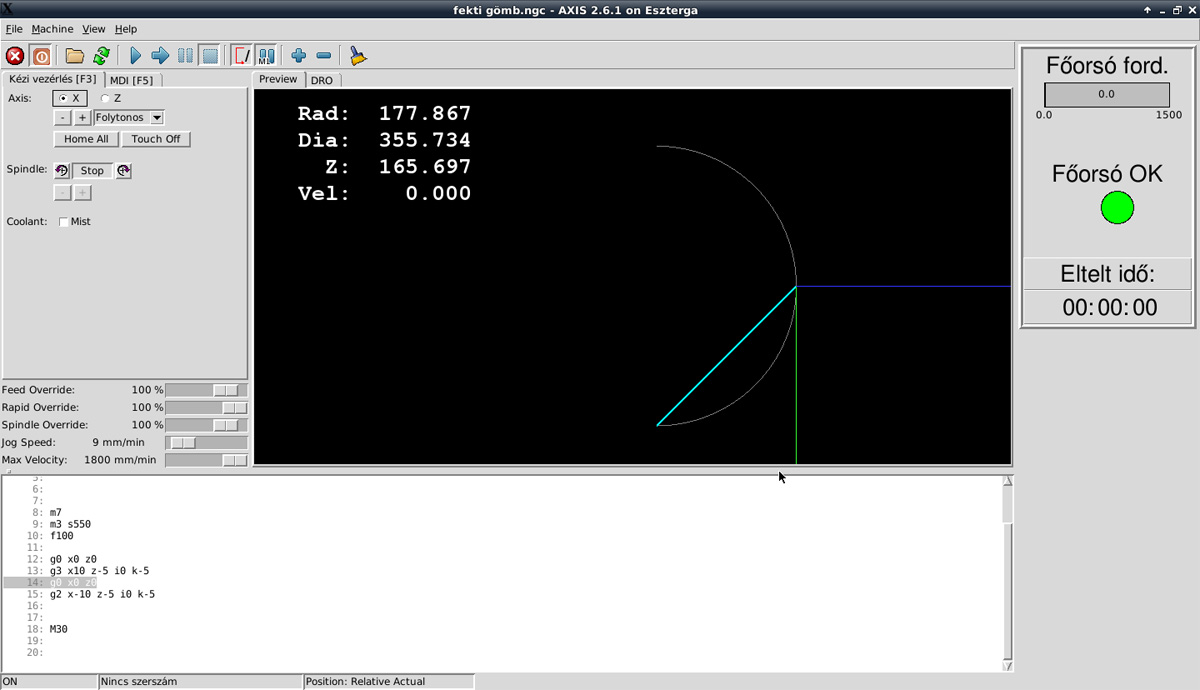Enable the Mist coolant checkbox
The image size is (1200, 690).
(64, 222)
